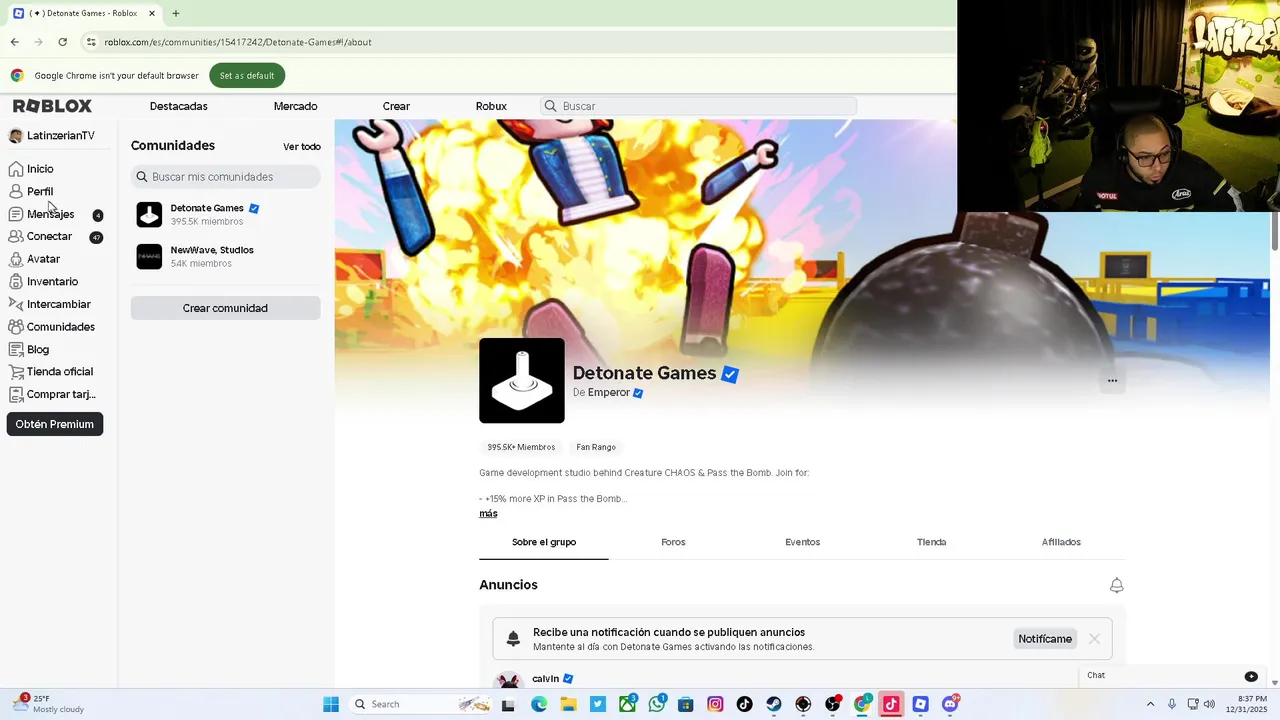Open File Explorer from the taskbar
Image resolution: width=1280 pixels, height=720 pixels.
[x=568, y=704]
